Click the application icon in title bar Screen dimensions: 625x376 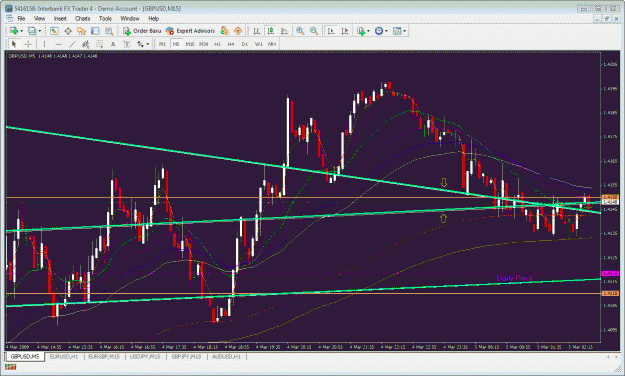pyautogui.click(x=9, y=8)
